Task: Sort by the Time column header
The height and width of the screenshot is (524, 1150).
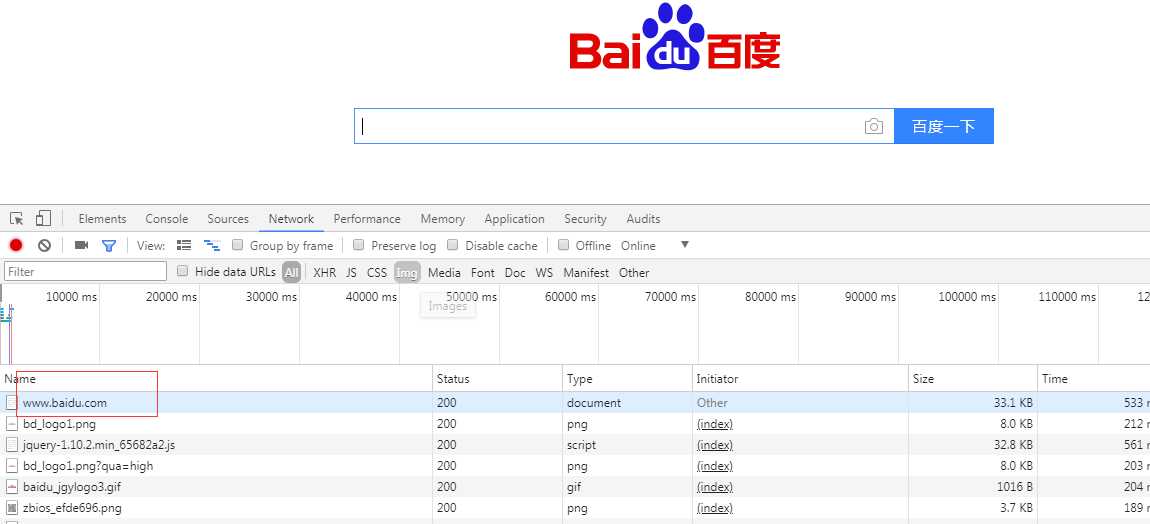Action: tap(1094, 379)
